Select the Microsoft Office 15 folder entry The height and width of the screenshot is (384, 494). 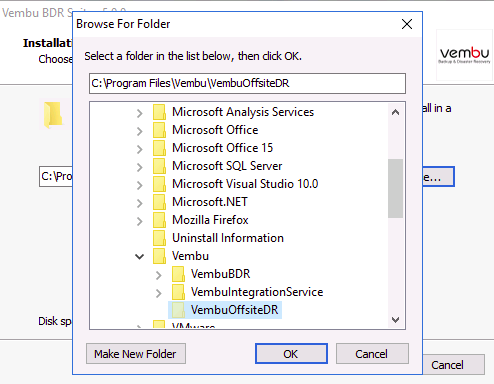tap(222, 148)
